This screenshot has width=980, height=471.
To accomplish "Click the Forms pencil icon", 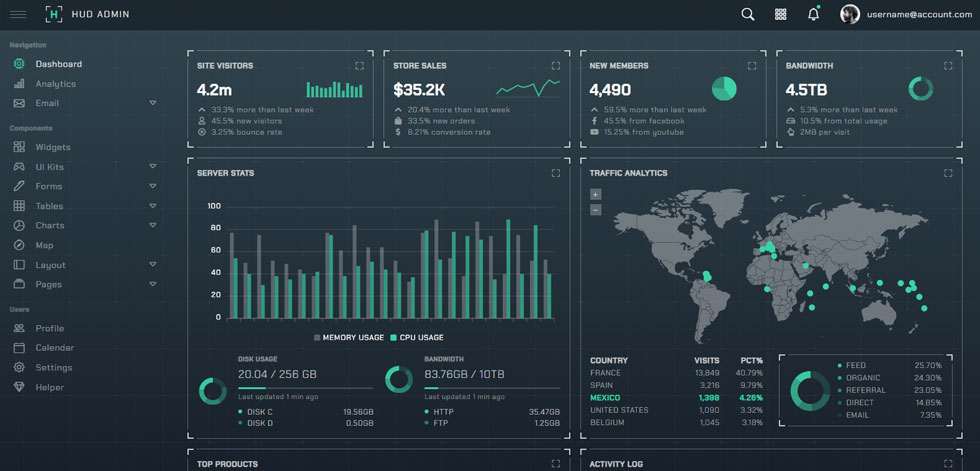I will (x=19, y=186).
